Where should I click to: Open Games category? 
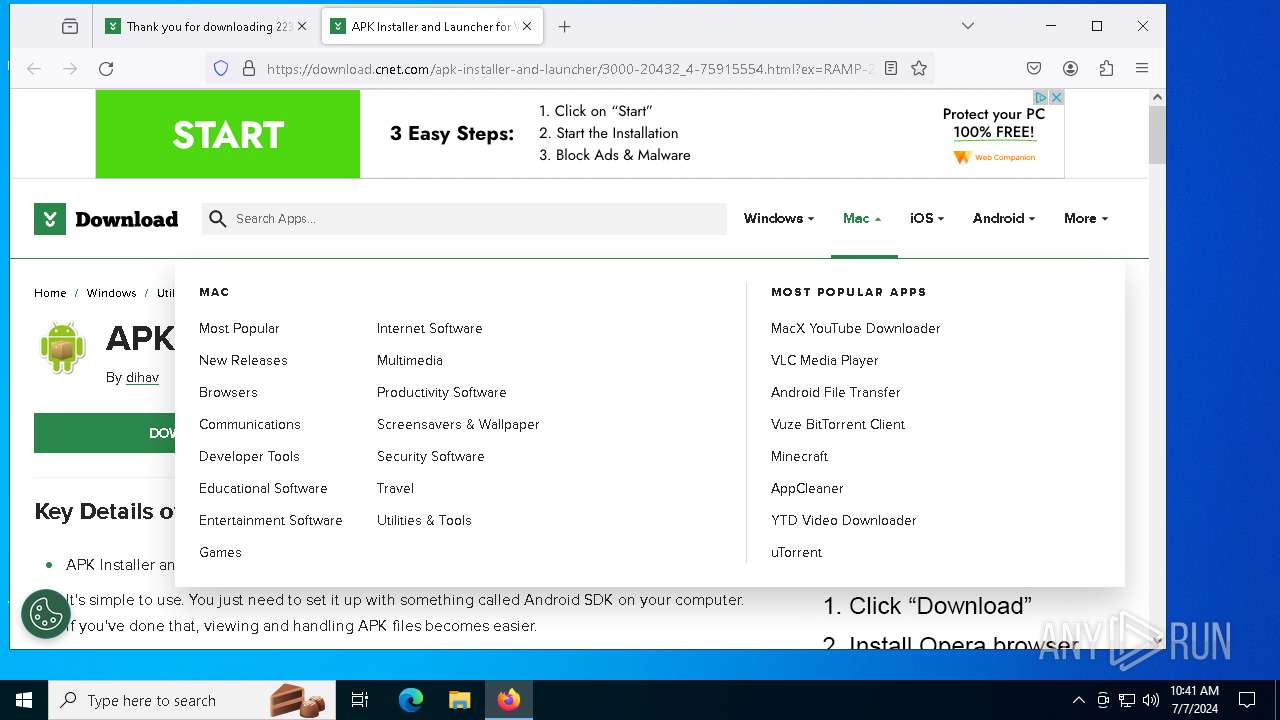(220, 552)
